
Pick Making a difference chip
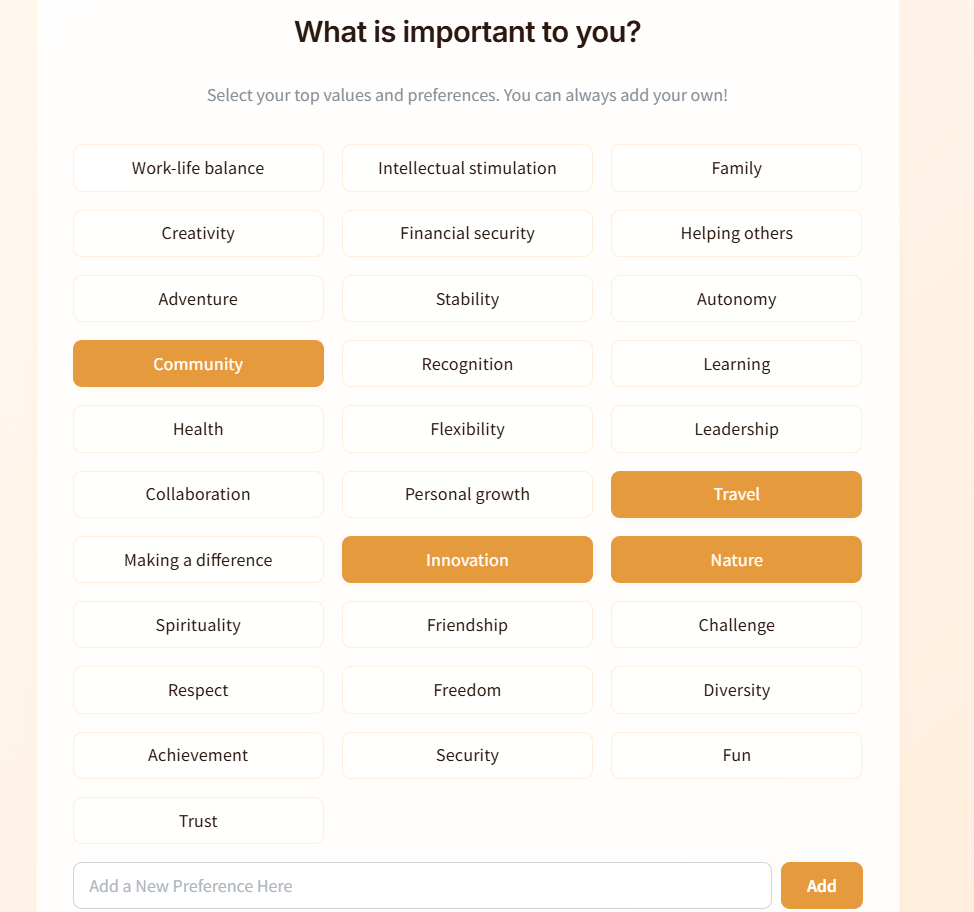click(x=198, y=560)
